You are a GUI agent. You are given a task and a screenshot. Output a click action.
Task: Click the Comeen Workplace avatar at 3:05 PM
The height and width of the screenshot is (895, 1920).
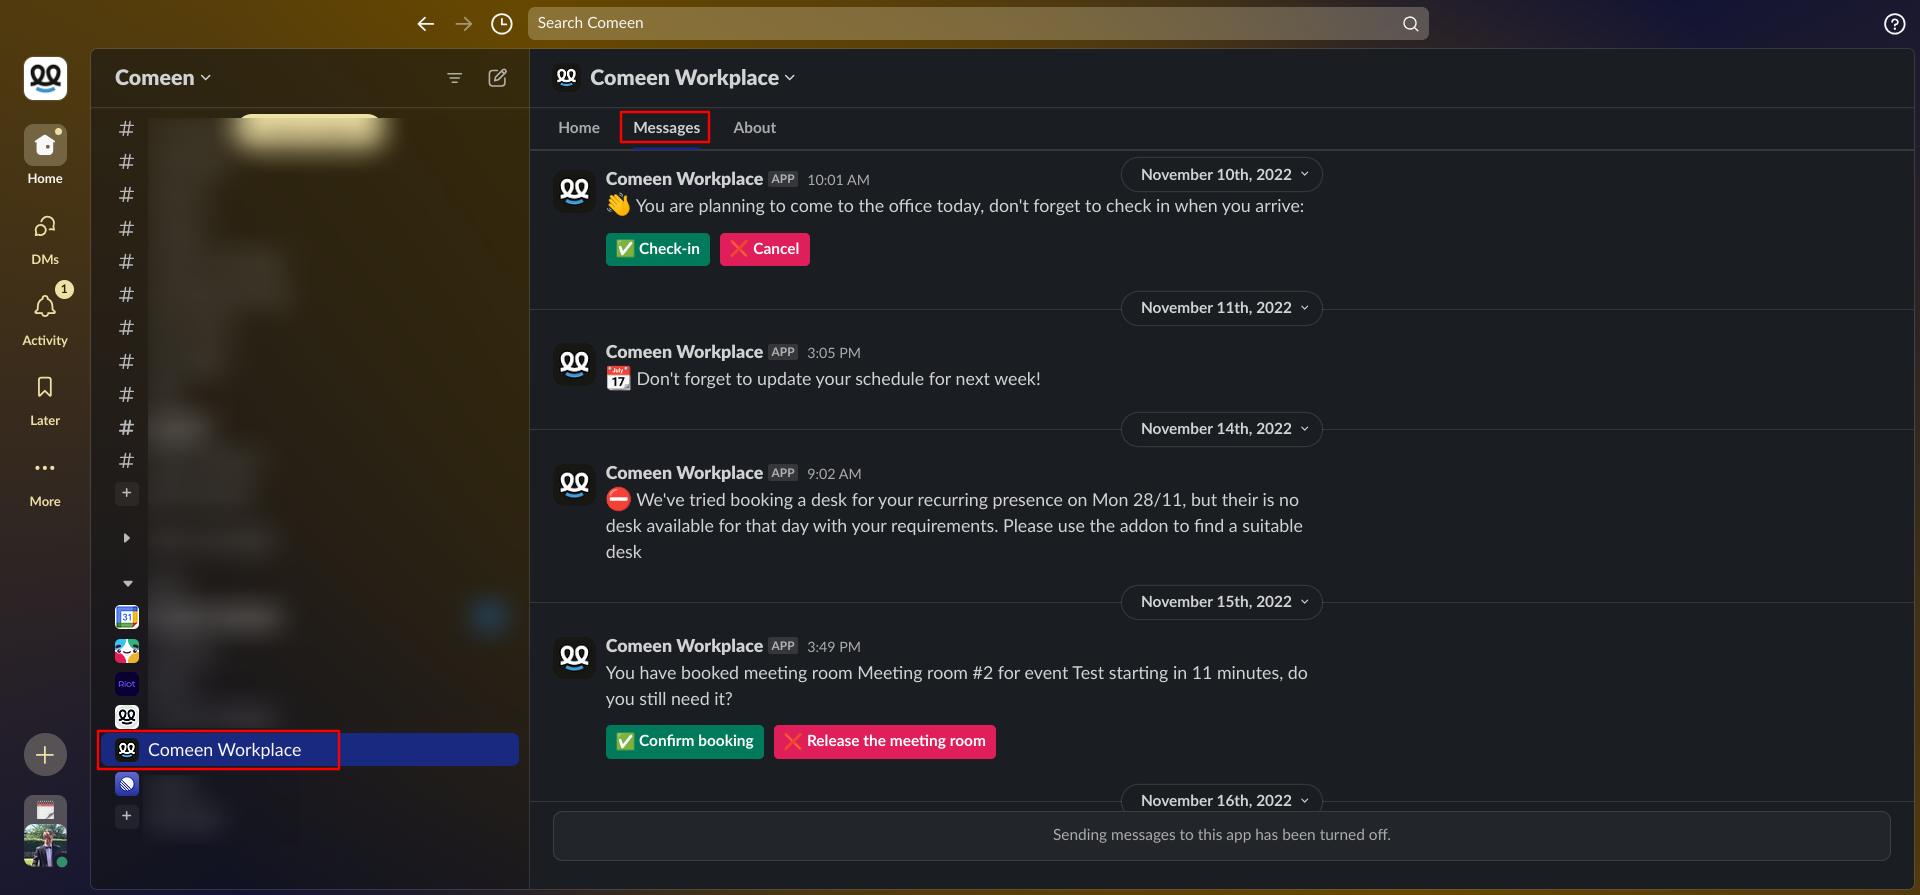[x=575, y=364]
